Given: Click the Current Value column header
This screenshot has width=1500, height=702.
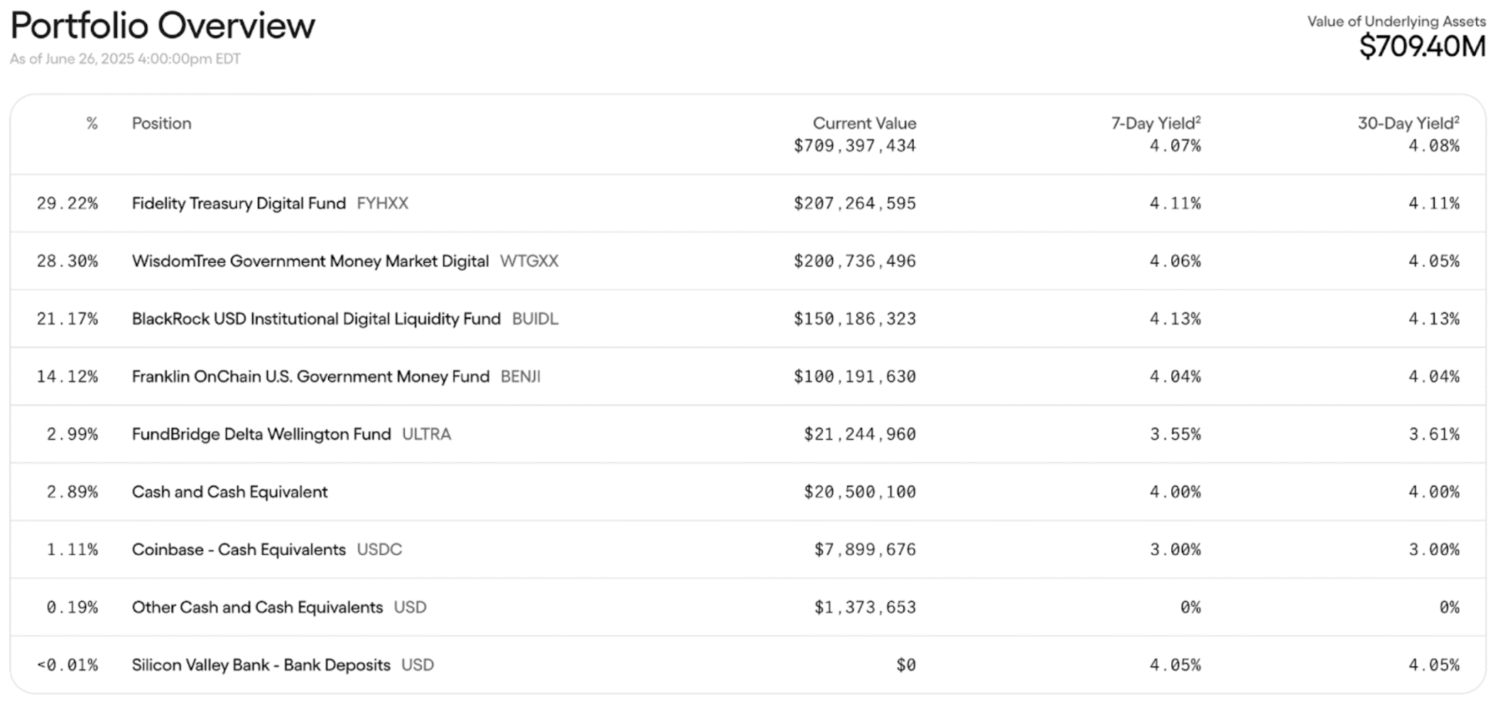Looking at the screenshot, I should click(864, 123).
